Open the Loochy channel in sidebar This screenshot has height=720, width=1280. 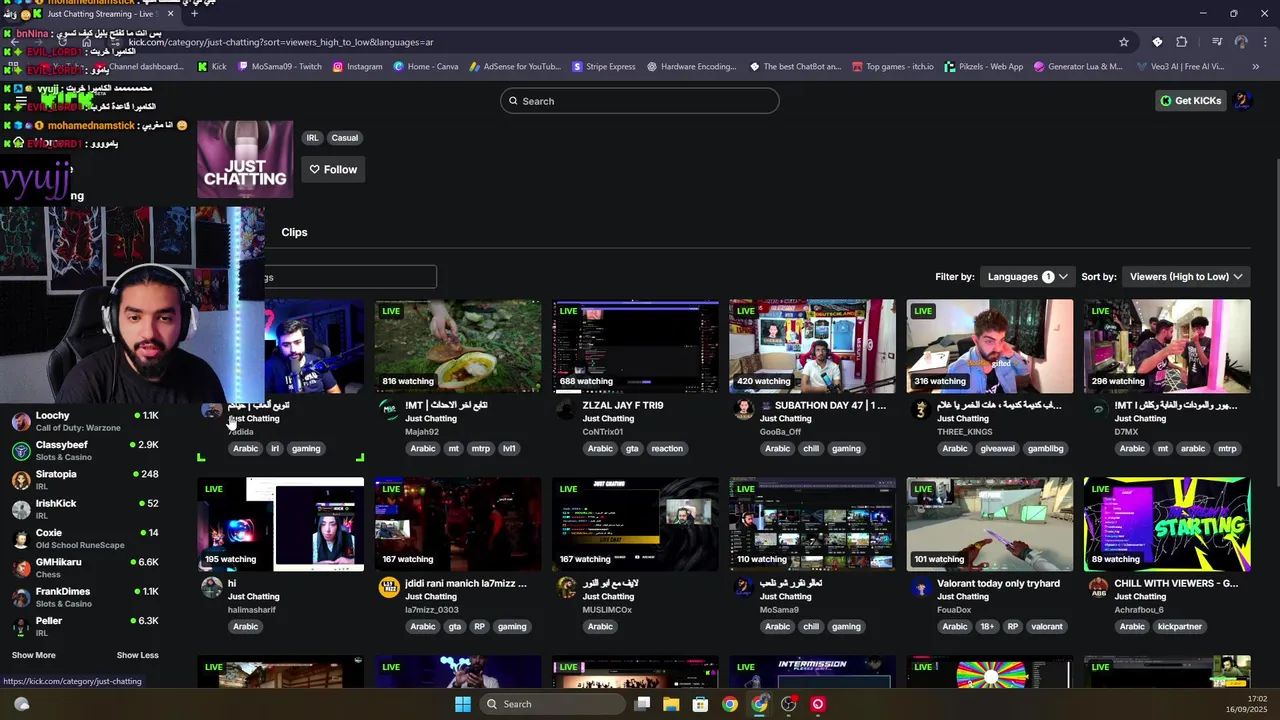tap(85, 421)
